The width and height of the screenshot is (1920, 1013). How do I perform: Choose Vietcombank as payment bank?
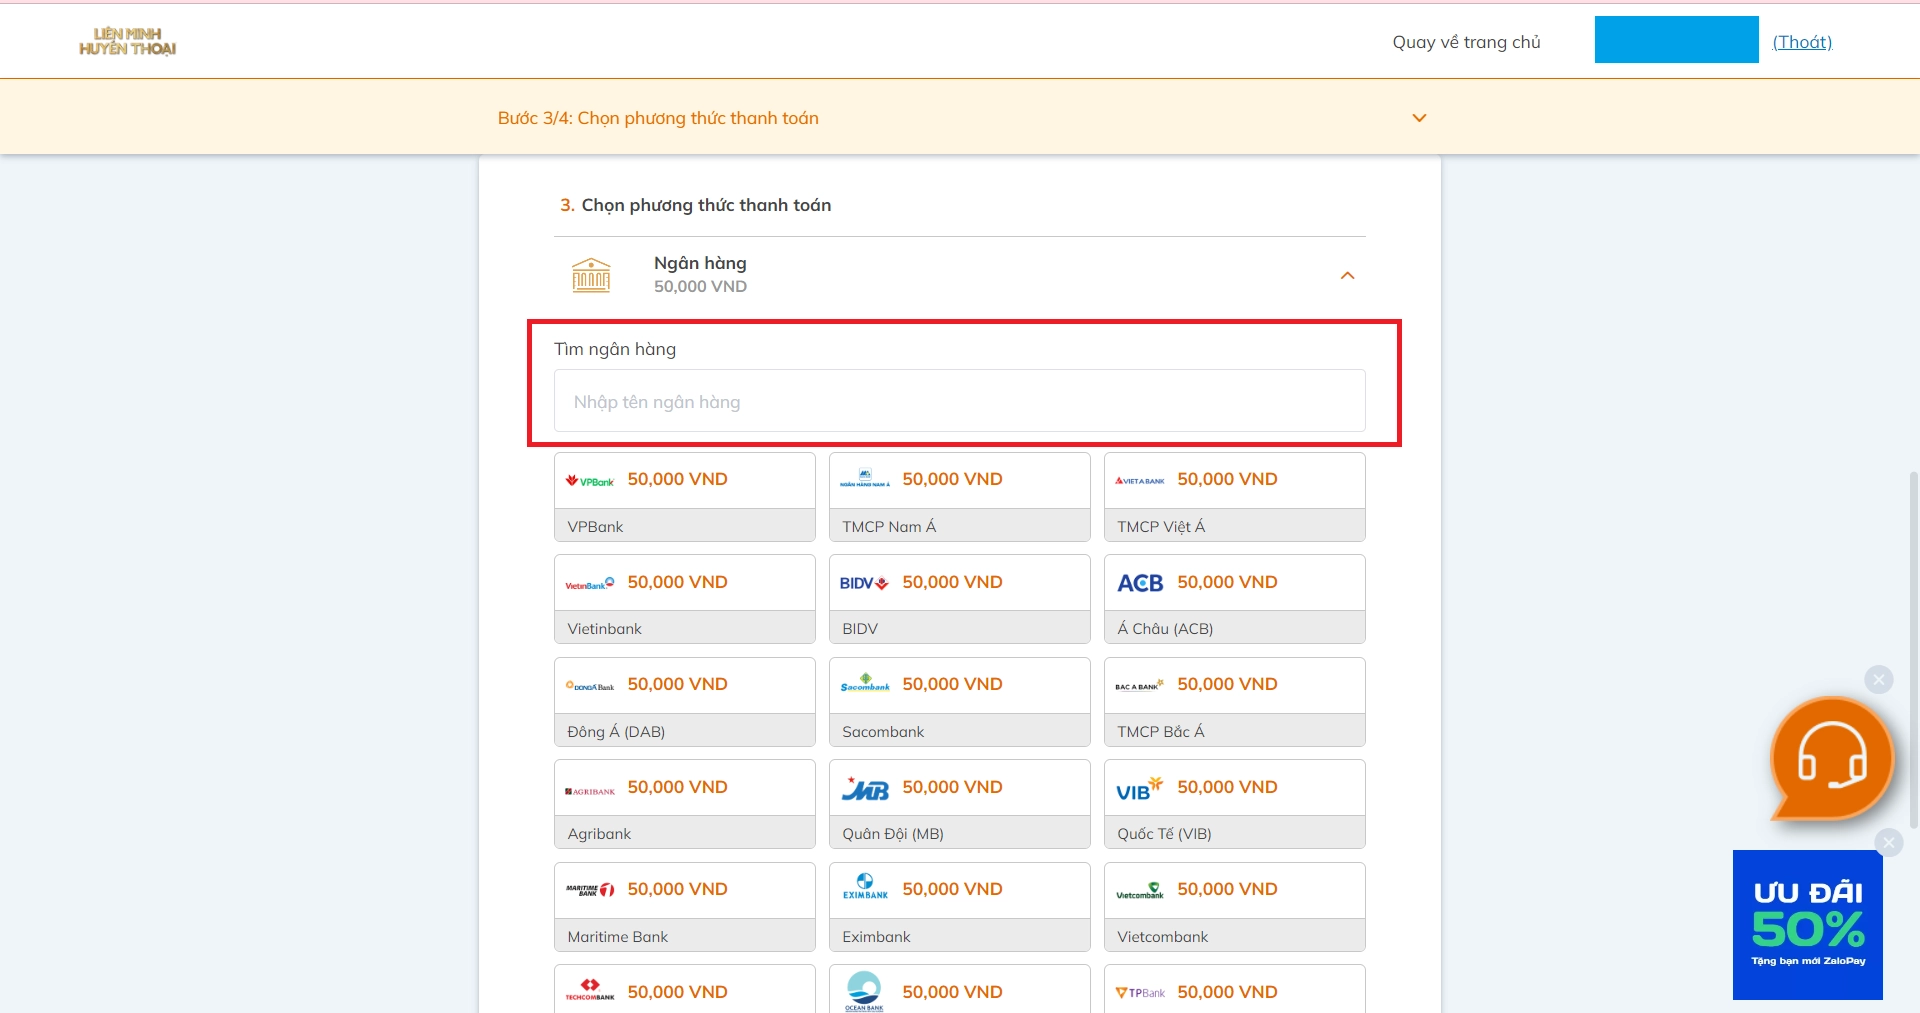tap(1234, 907)
